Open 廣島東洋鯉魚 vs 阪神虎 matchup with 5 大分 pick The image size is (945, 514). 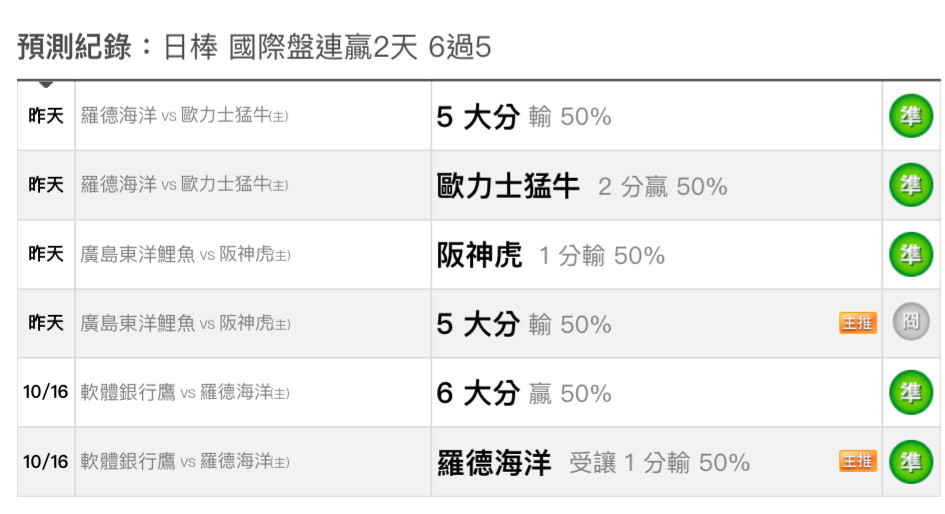(x=186, y=324)
